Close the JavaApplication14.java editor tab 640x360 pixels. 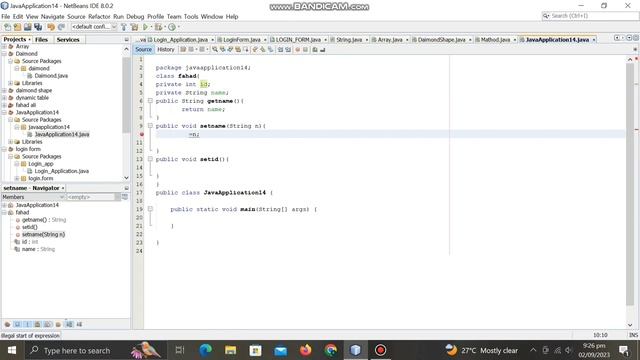tap(594, 40)
